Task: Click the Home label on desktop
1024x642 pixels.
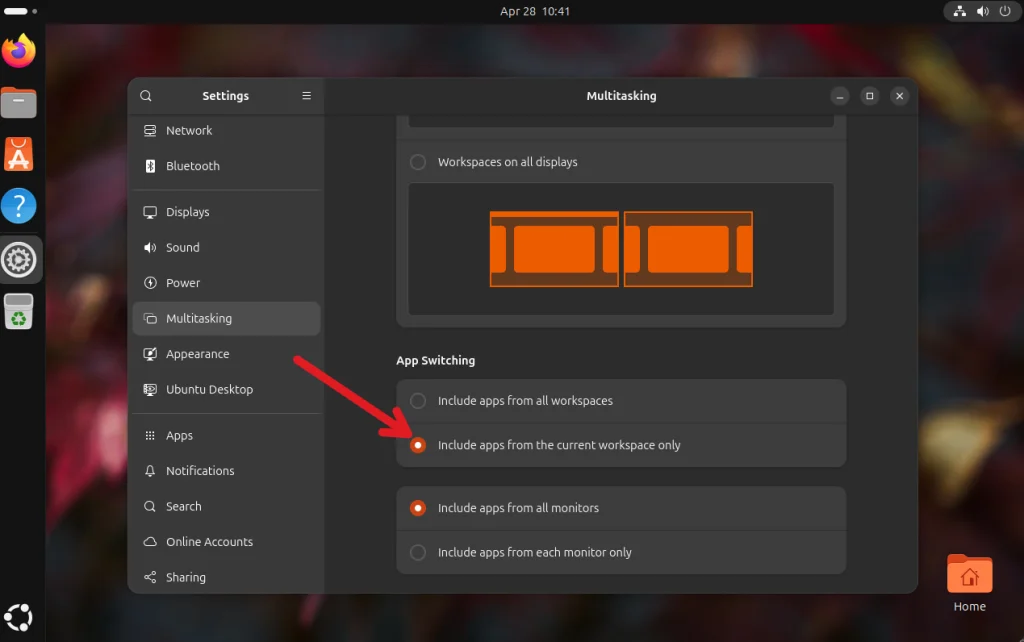Action: (970, 607)
